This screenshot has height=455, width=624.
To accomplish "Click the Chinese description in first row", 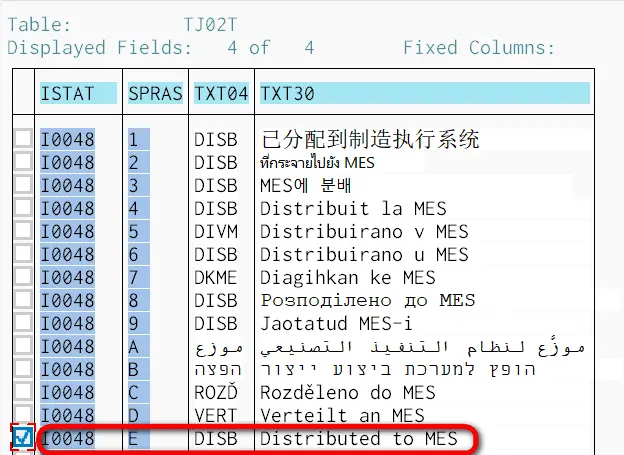I will pos(370,139).
